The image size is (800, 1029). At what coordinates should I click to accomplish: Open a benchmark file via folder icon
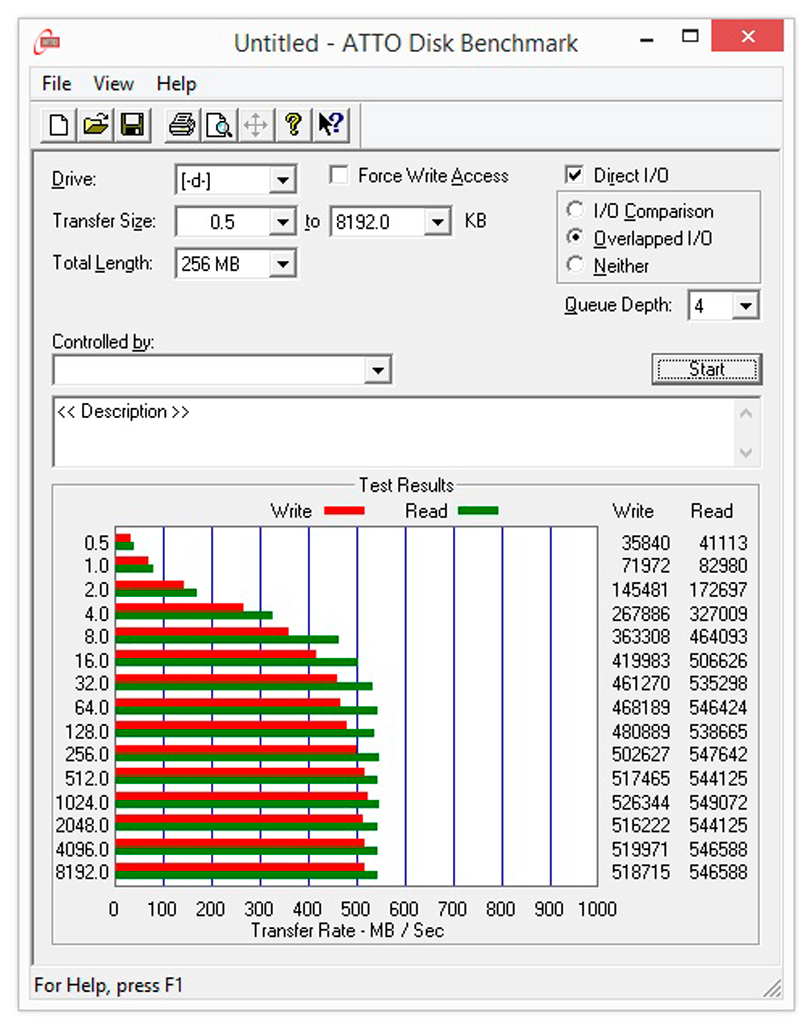95,125
